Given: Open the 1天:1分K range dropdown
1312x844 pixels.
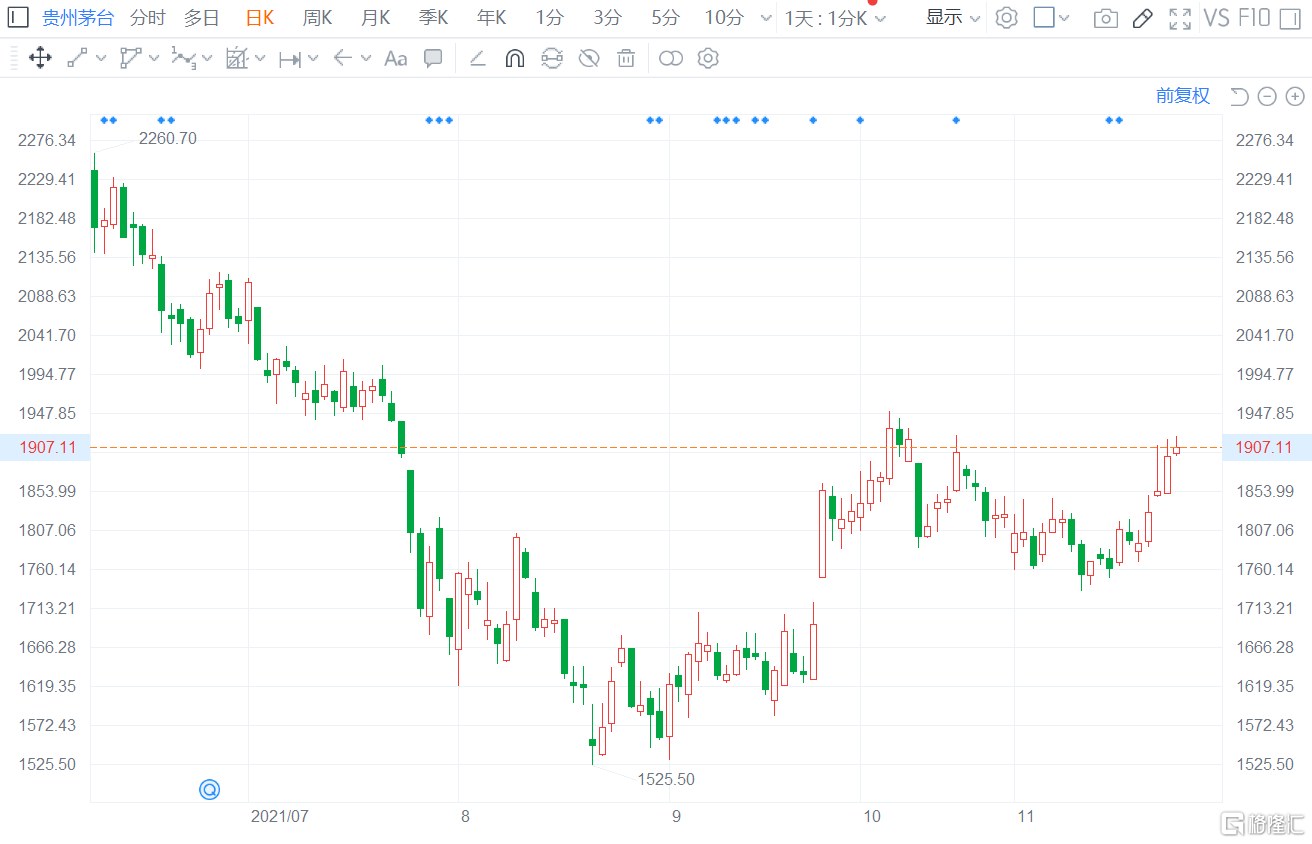Looking at the screenshot, I should pyautogui.click(x=835, y=18).
